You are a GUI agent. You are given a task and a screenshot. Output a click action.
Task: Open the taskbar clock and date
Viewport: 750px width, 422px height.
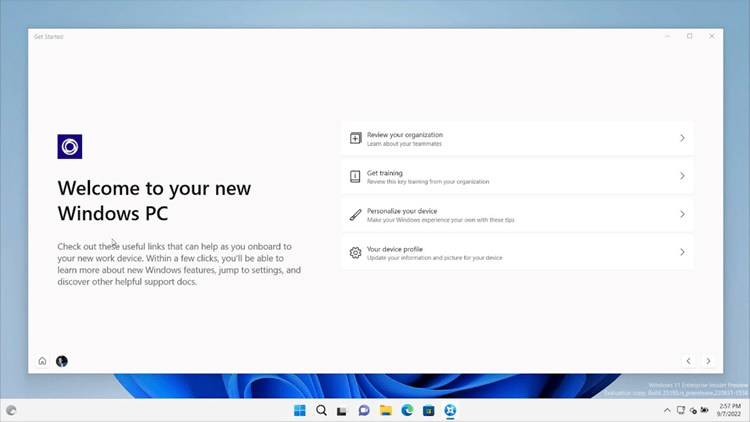(x=730, y=410)
